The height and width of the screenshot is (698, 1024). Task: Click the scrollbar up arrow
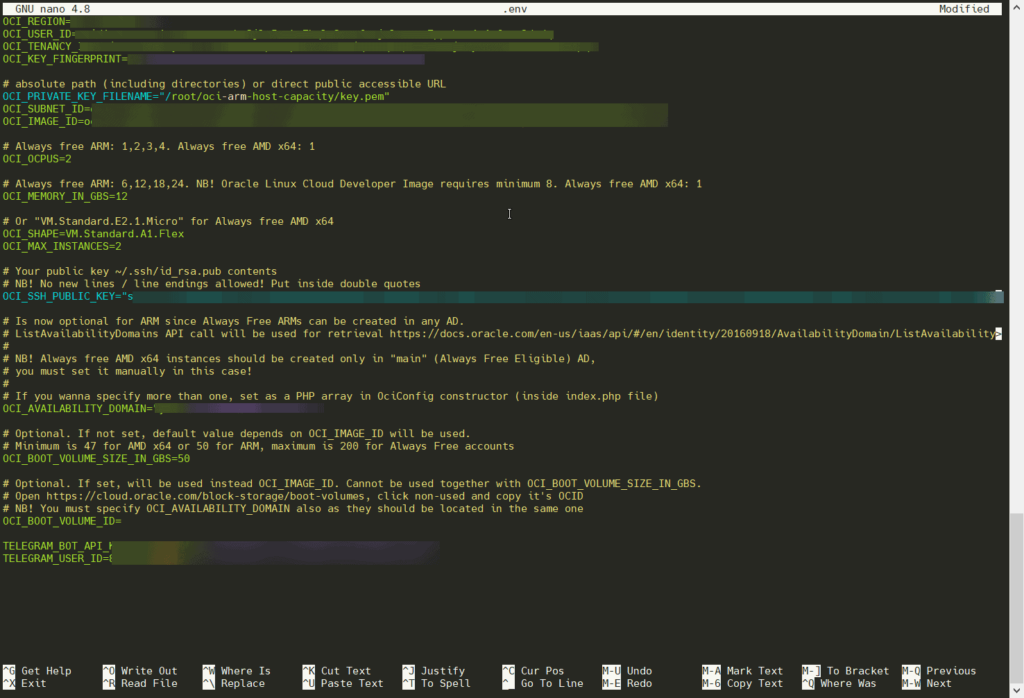click(x=1017, y=7)
